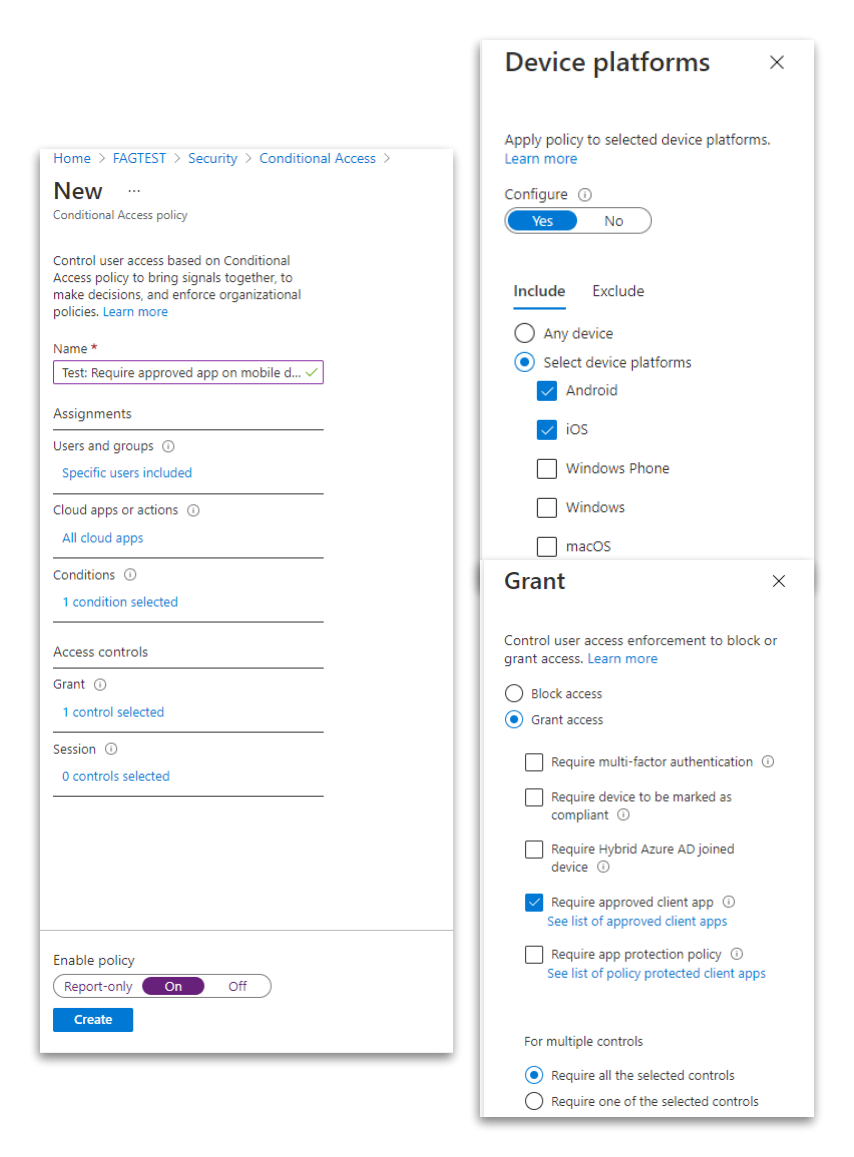The height and width of the screenshot is (1157, 854).
Task: Open the info tooltip for Require approved client app
Action: (x=728, y=901)
